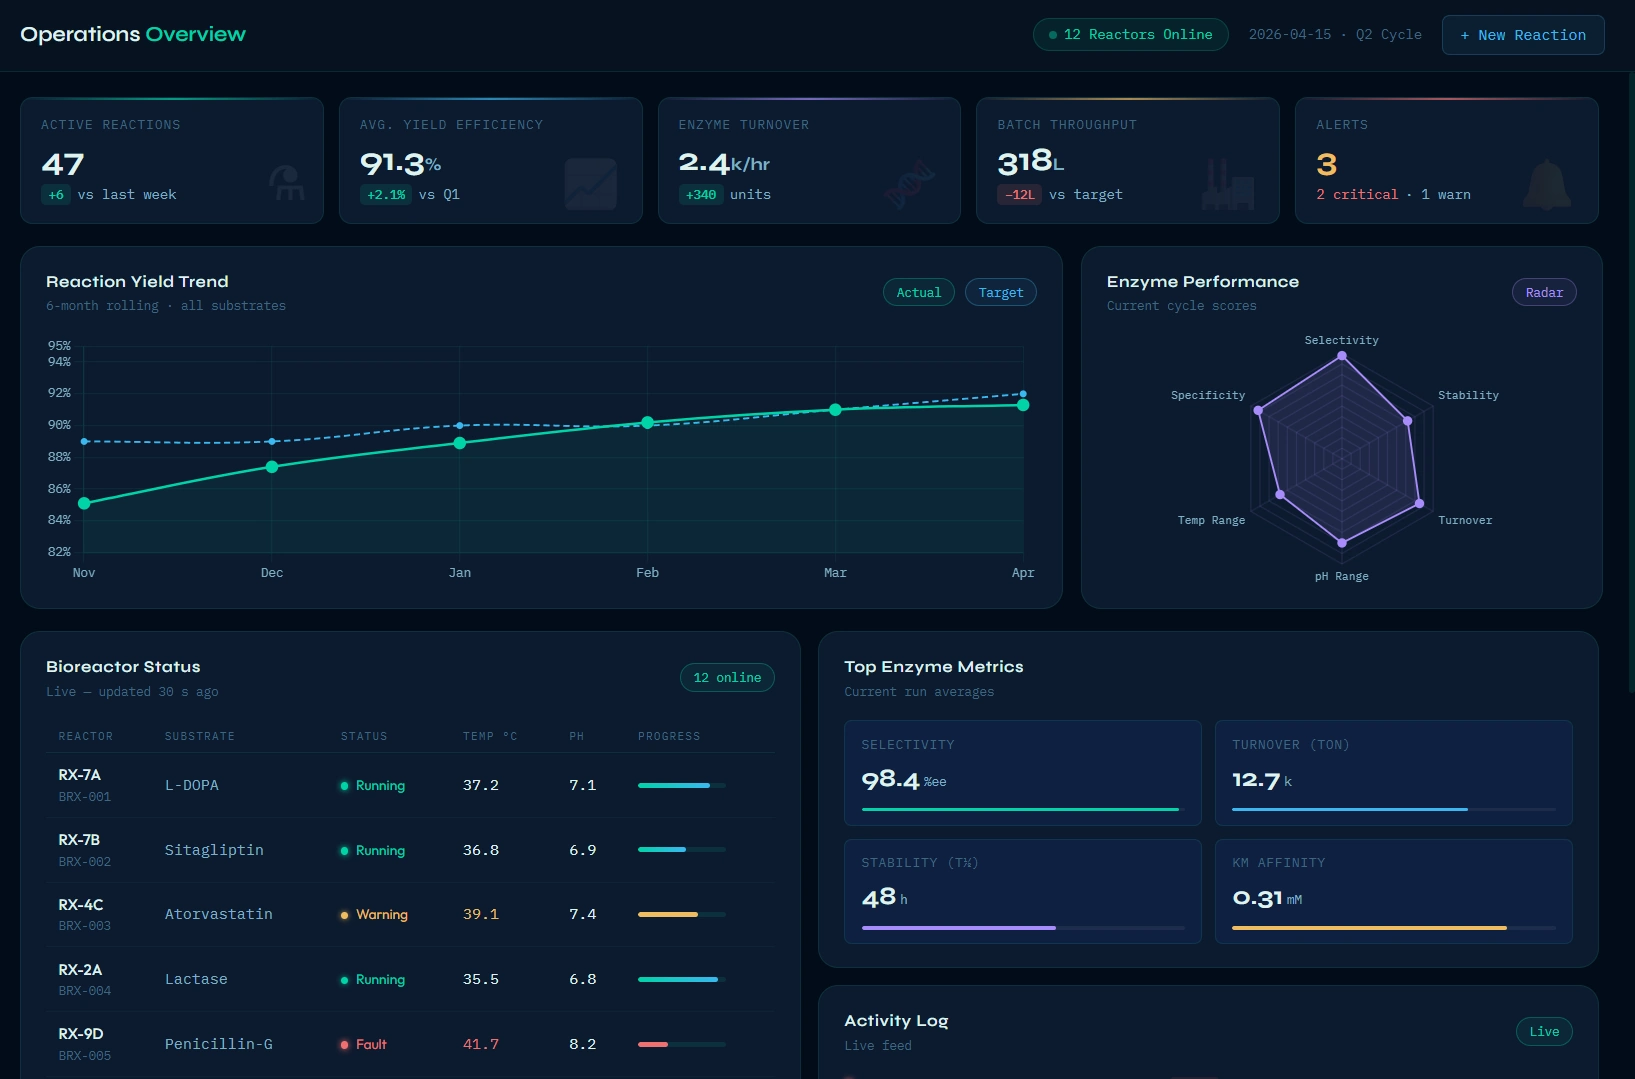This screenshot has width=1635, height=1079.
Task: Click the green Running dot beside RX-2A Lactase
Action: [344, 979]
